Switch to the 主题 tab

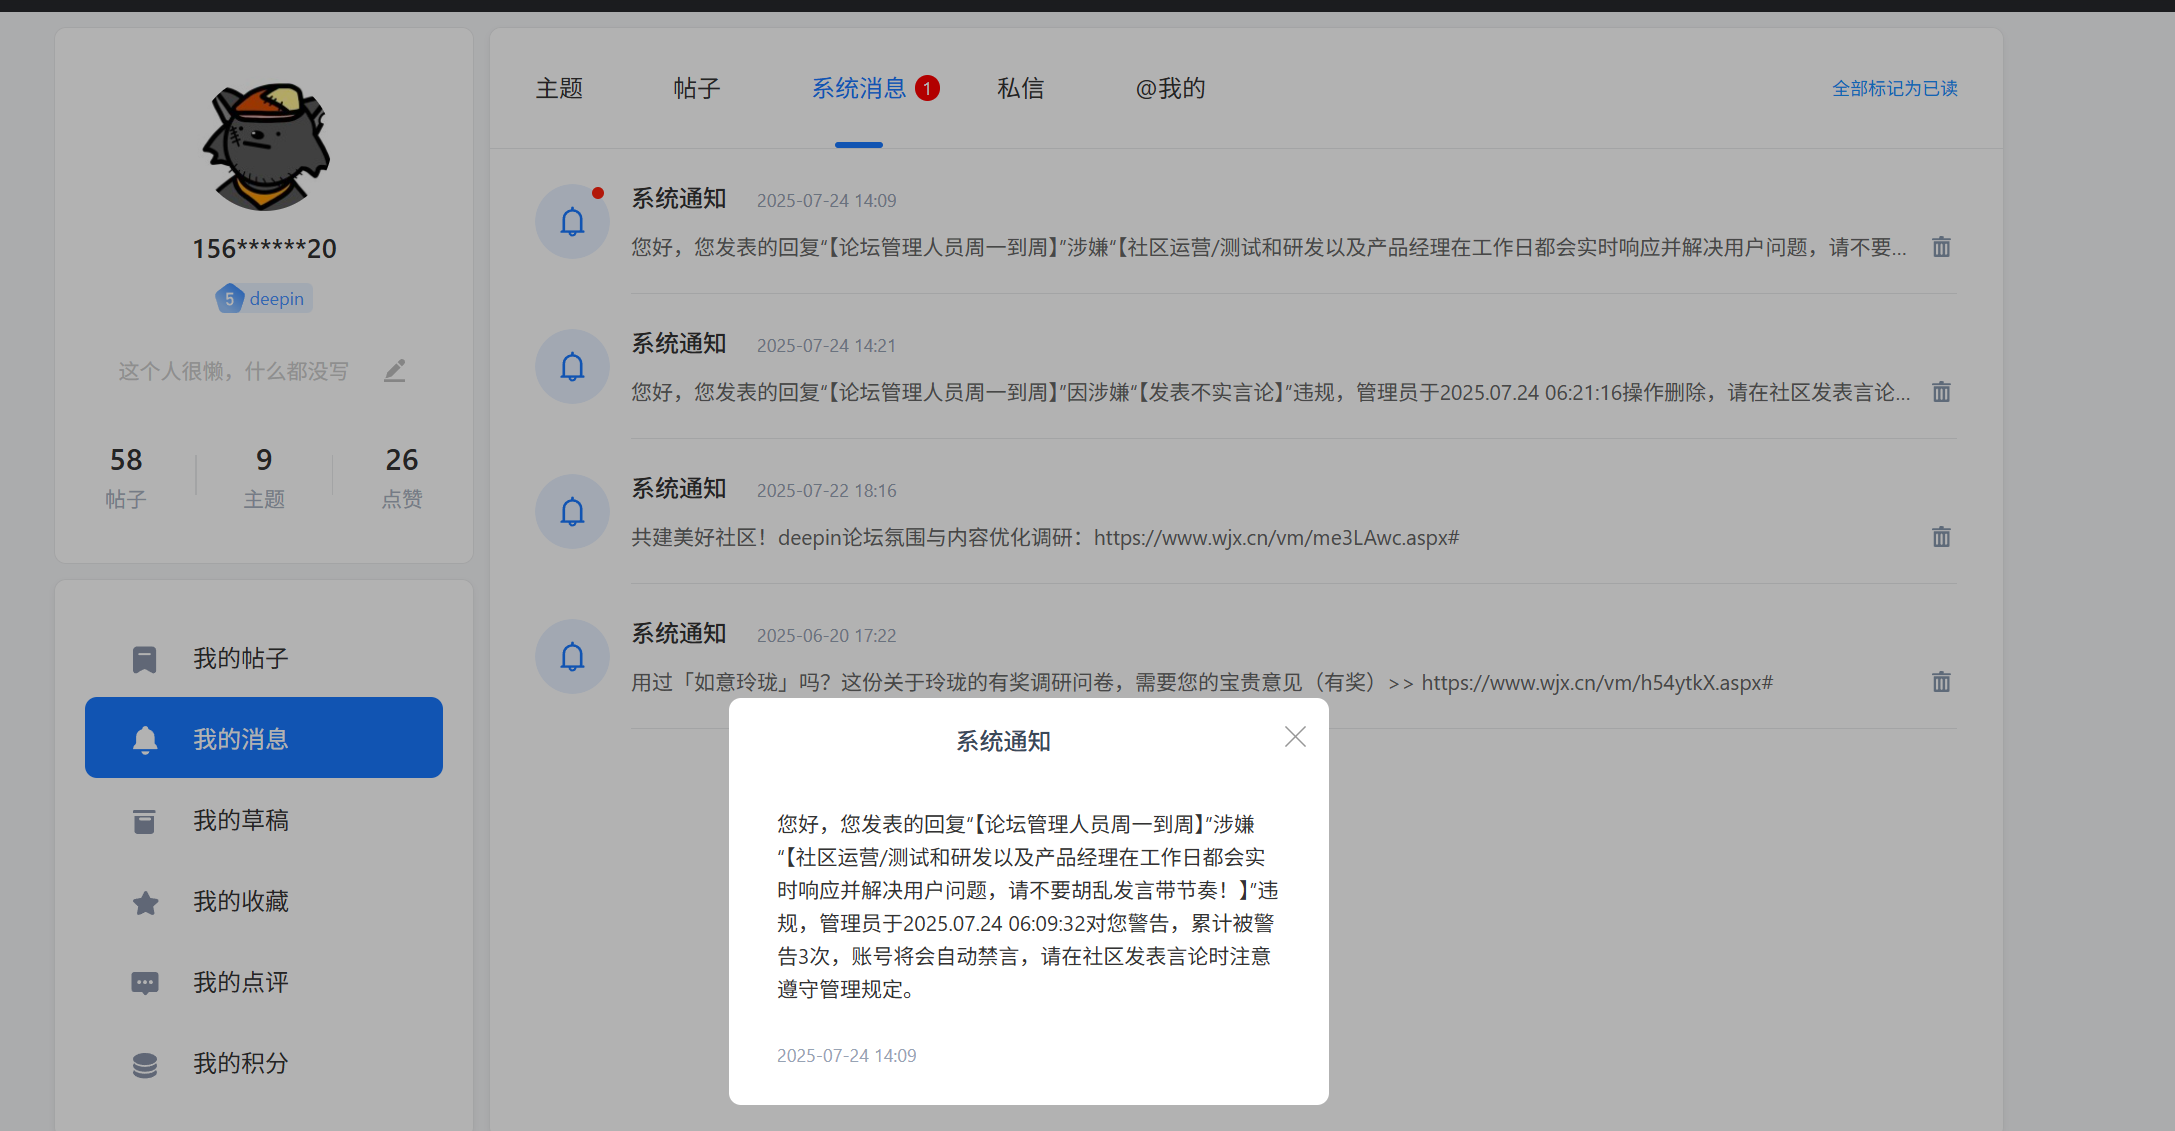[x=559, y=89]
